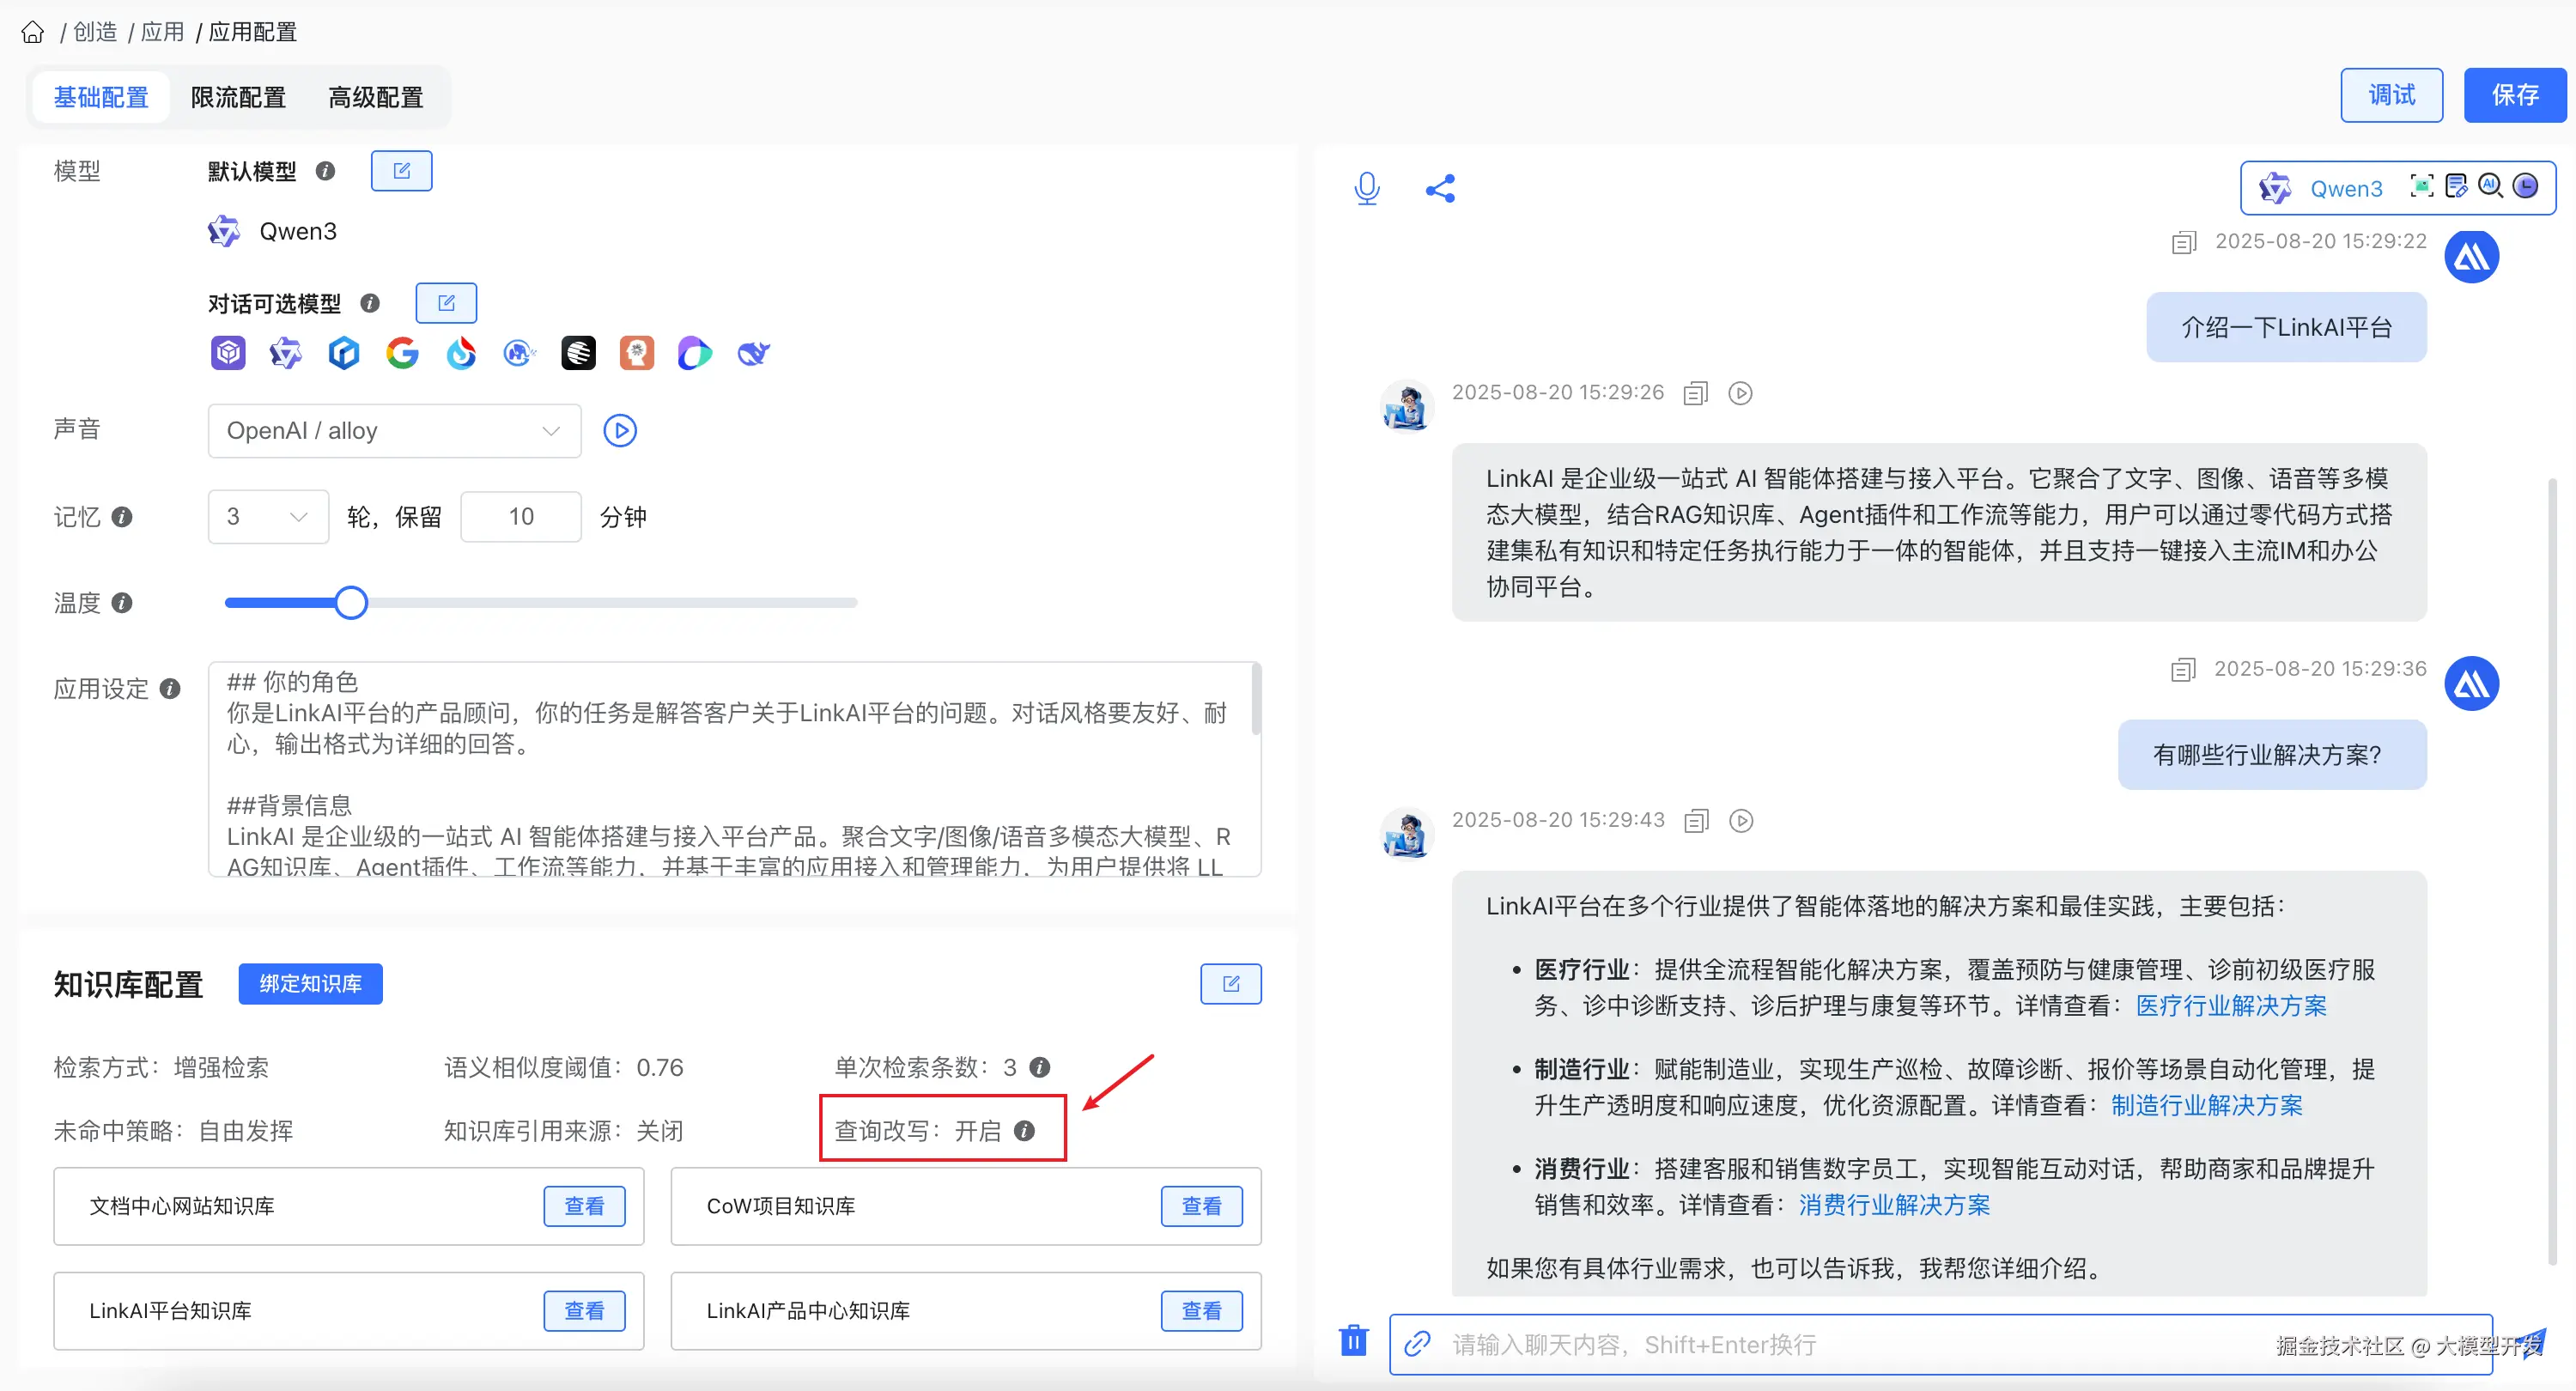
Task: Click the info icon next to 记忆
Action: click(x=122, y=517)
